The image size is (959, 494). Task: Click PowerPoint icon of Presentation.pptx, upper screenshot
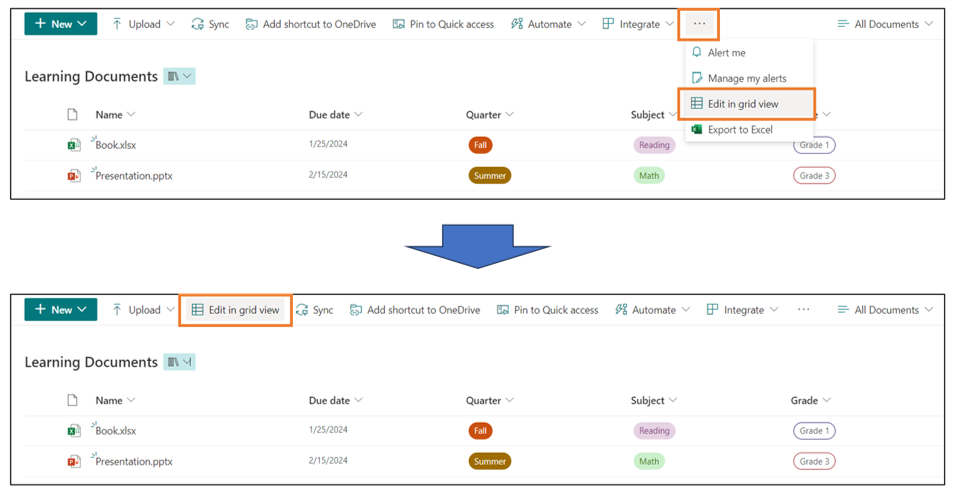(73, 175)
